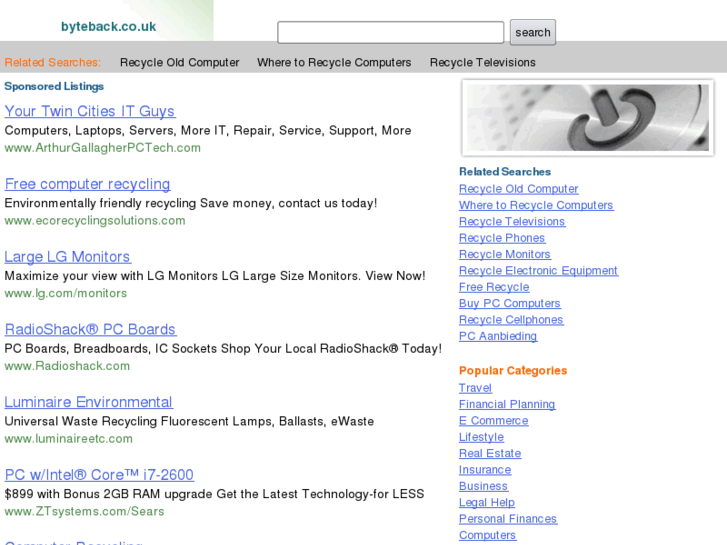Click the description starting 'Computers, Laptops, Servers'
The height and width of the screenshot is (545, 727).
208,131
